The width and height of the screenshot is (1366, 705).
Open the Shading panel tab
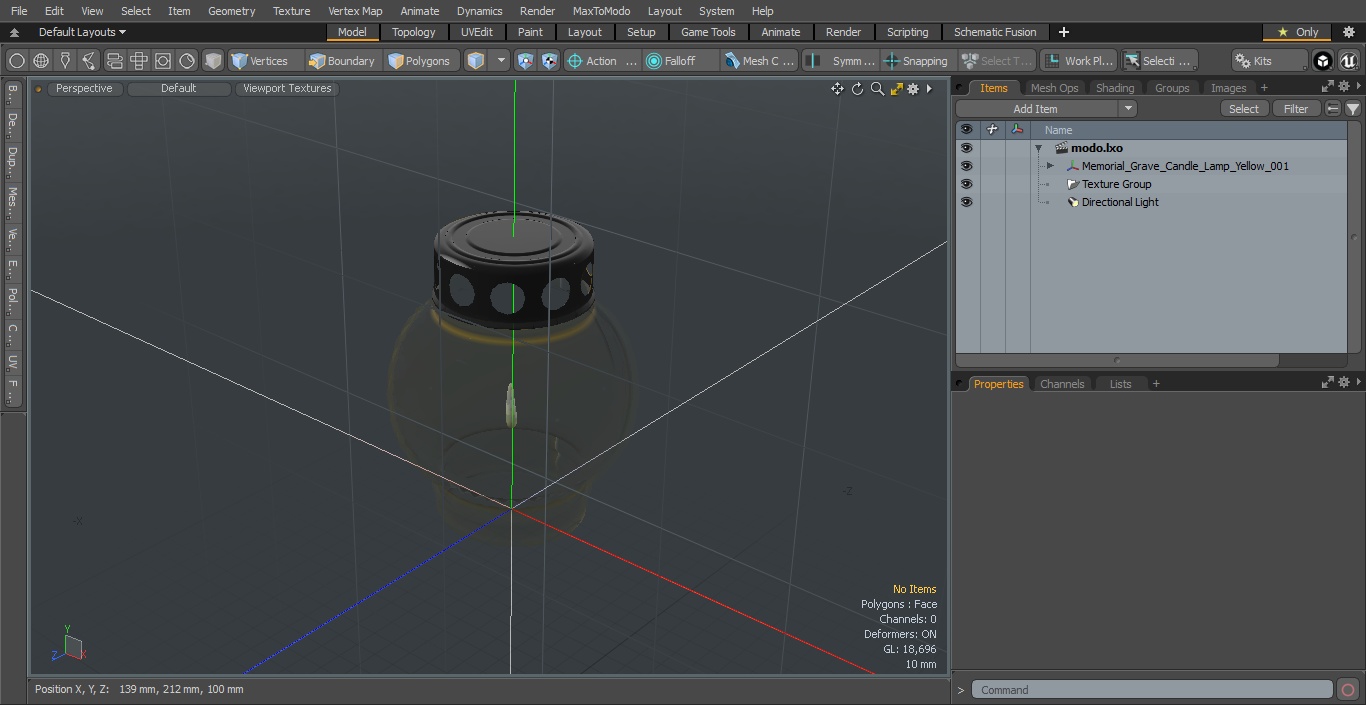1115,88
